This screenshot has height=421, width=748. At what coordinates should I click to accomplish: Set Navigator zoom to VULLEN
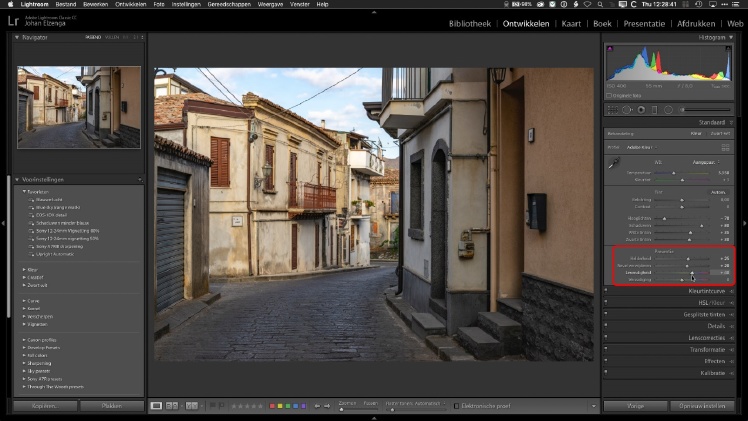point(112,37)
